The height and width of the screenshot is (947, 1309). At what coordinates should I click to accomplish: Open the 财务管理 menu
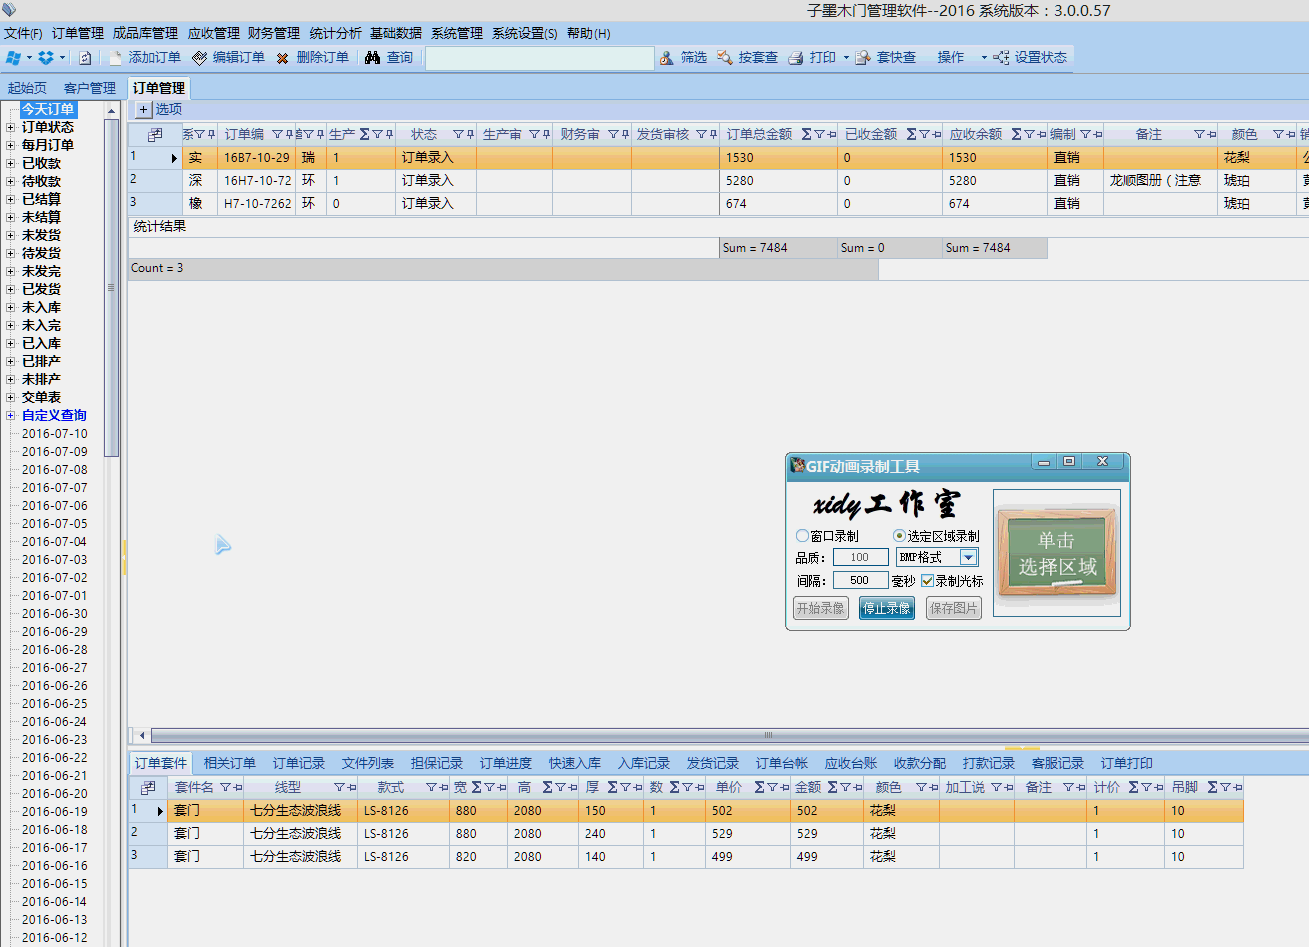pyautogui.click(x=273, y=33)
